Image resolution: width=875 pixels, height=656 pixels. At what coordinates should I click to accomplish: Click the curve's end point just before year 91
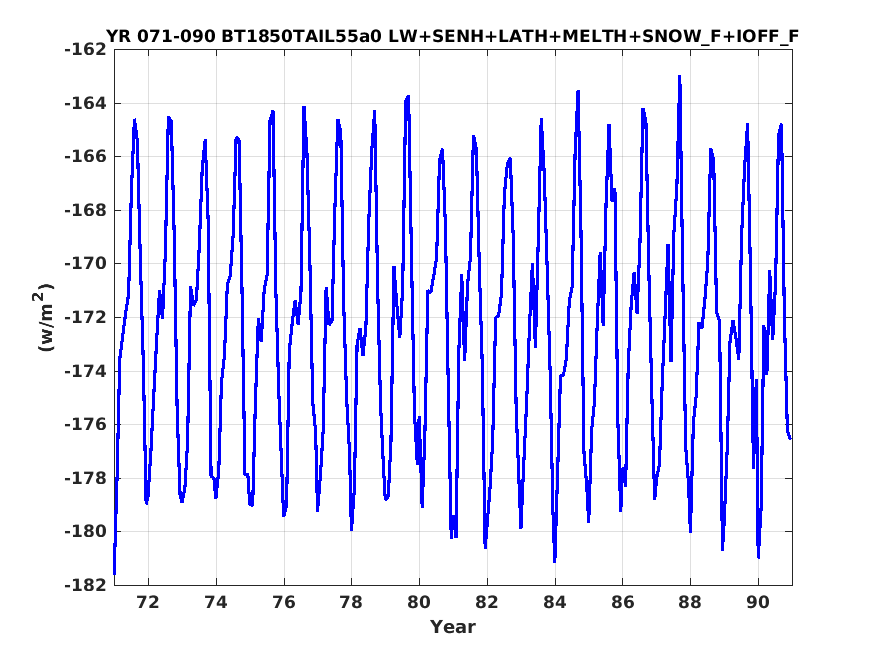790,438
